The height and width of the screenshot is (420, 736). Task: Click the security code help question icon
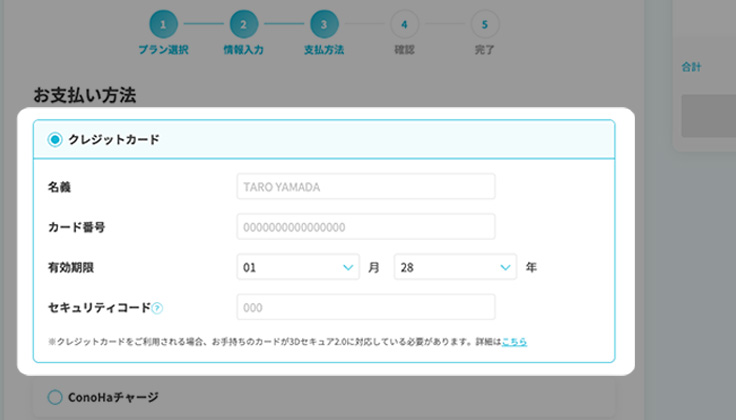pos(157,308)
